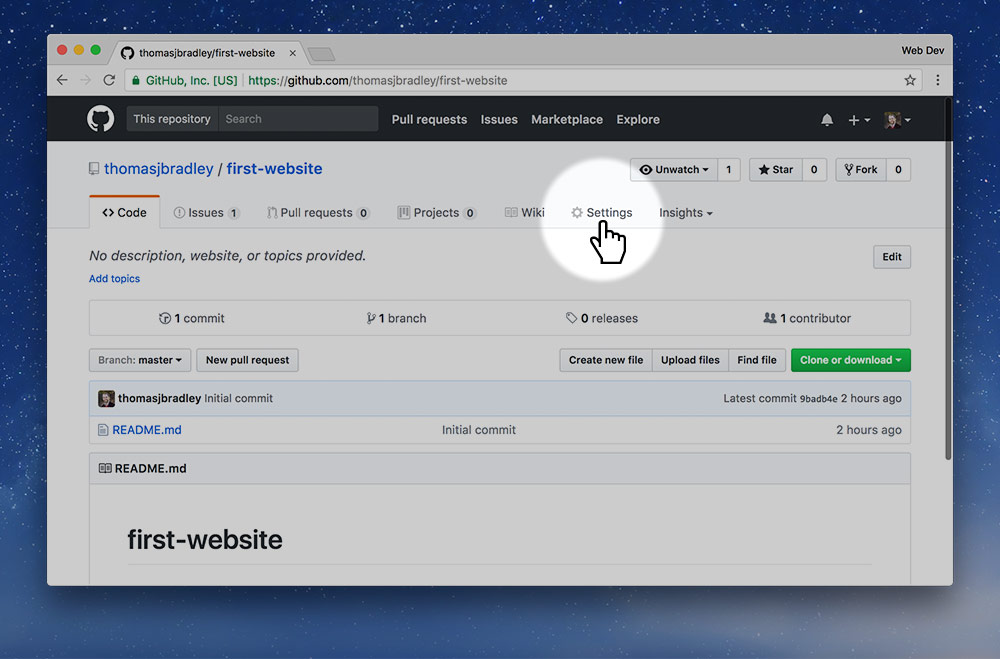View 1 contributor

click(807, 318)
